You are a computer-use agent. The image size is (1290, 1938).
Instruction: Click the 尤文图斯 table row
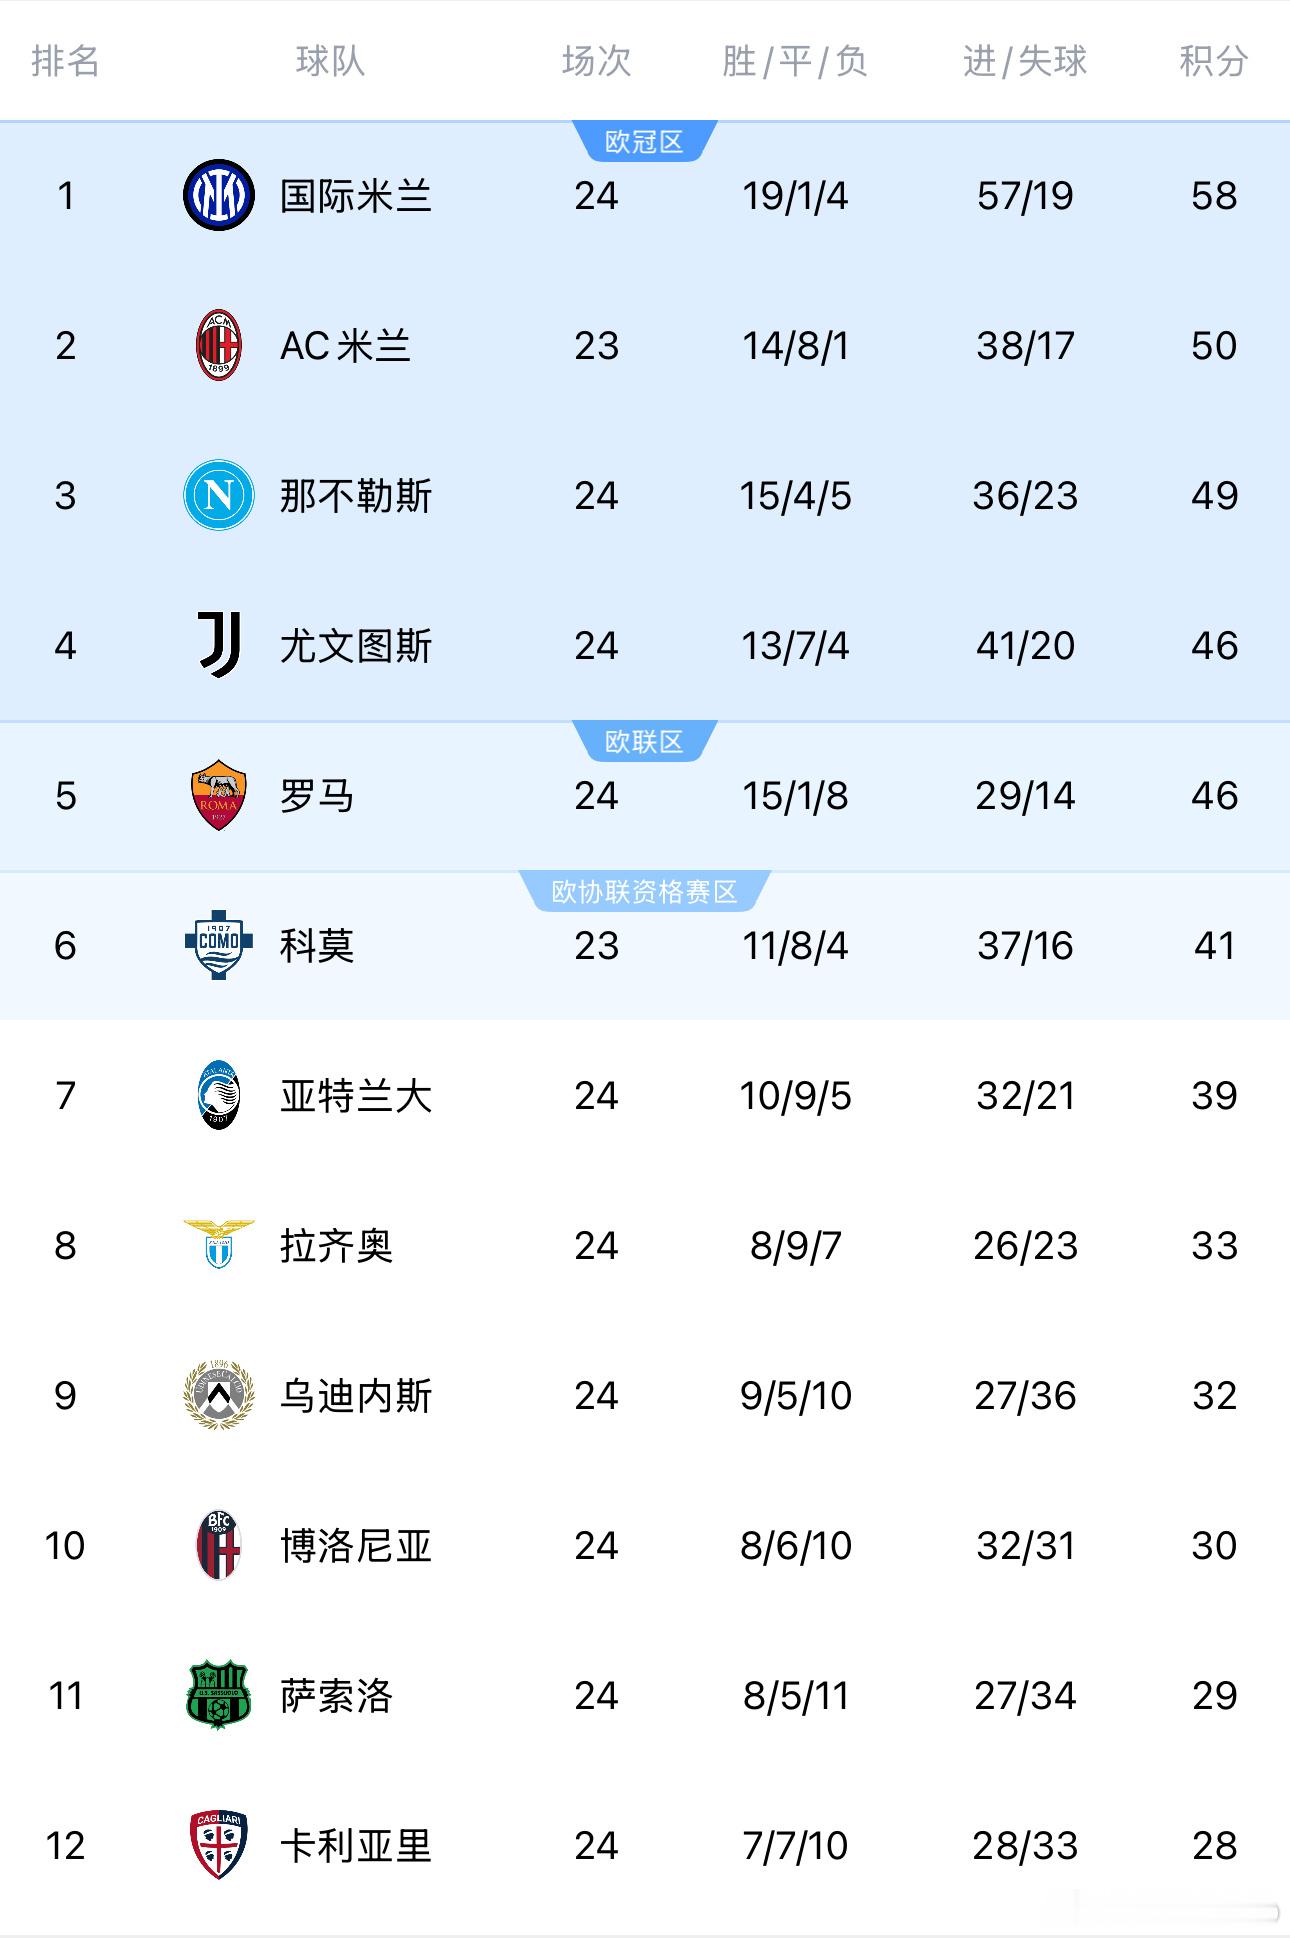pyautogui.click(x=645, y=646)
